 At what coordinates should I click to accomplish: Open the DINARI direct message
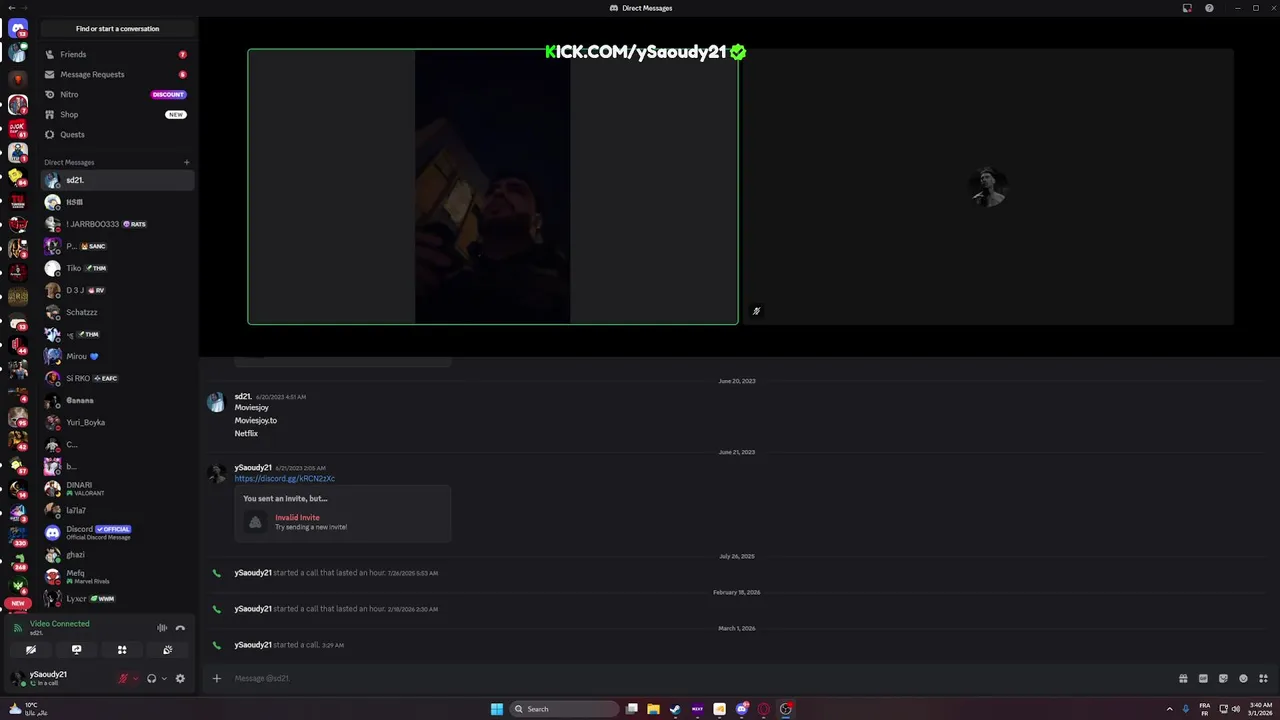coord(117,488)
